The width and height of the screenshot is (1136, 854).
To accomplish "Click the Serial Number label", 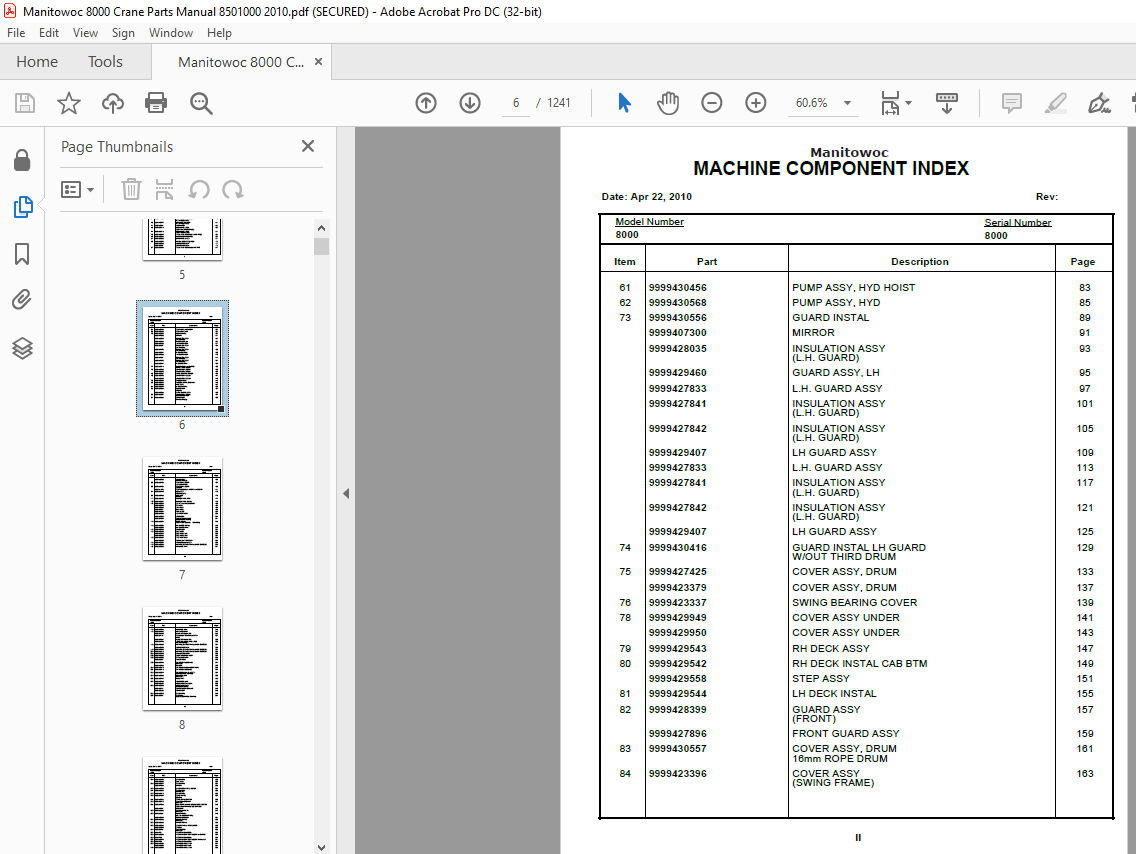I will 1017,222.
